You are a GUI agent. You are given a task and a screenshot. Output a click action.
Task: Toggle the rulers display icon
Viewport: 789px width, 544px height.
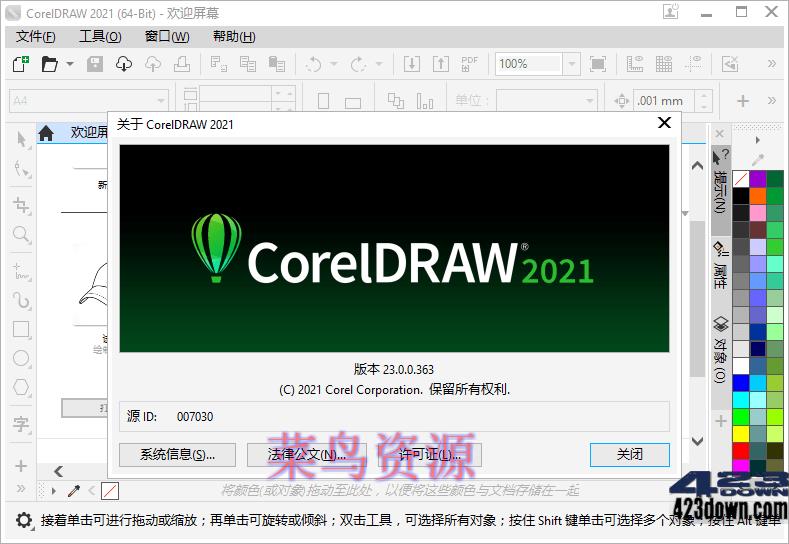point(635,64)
